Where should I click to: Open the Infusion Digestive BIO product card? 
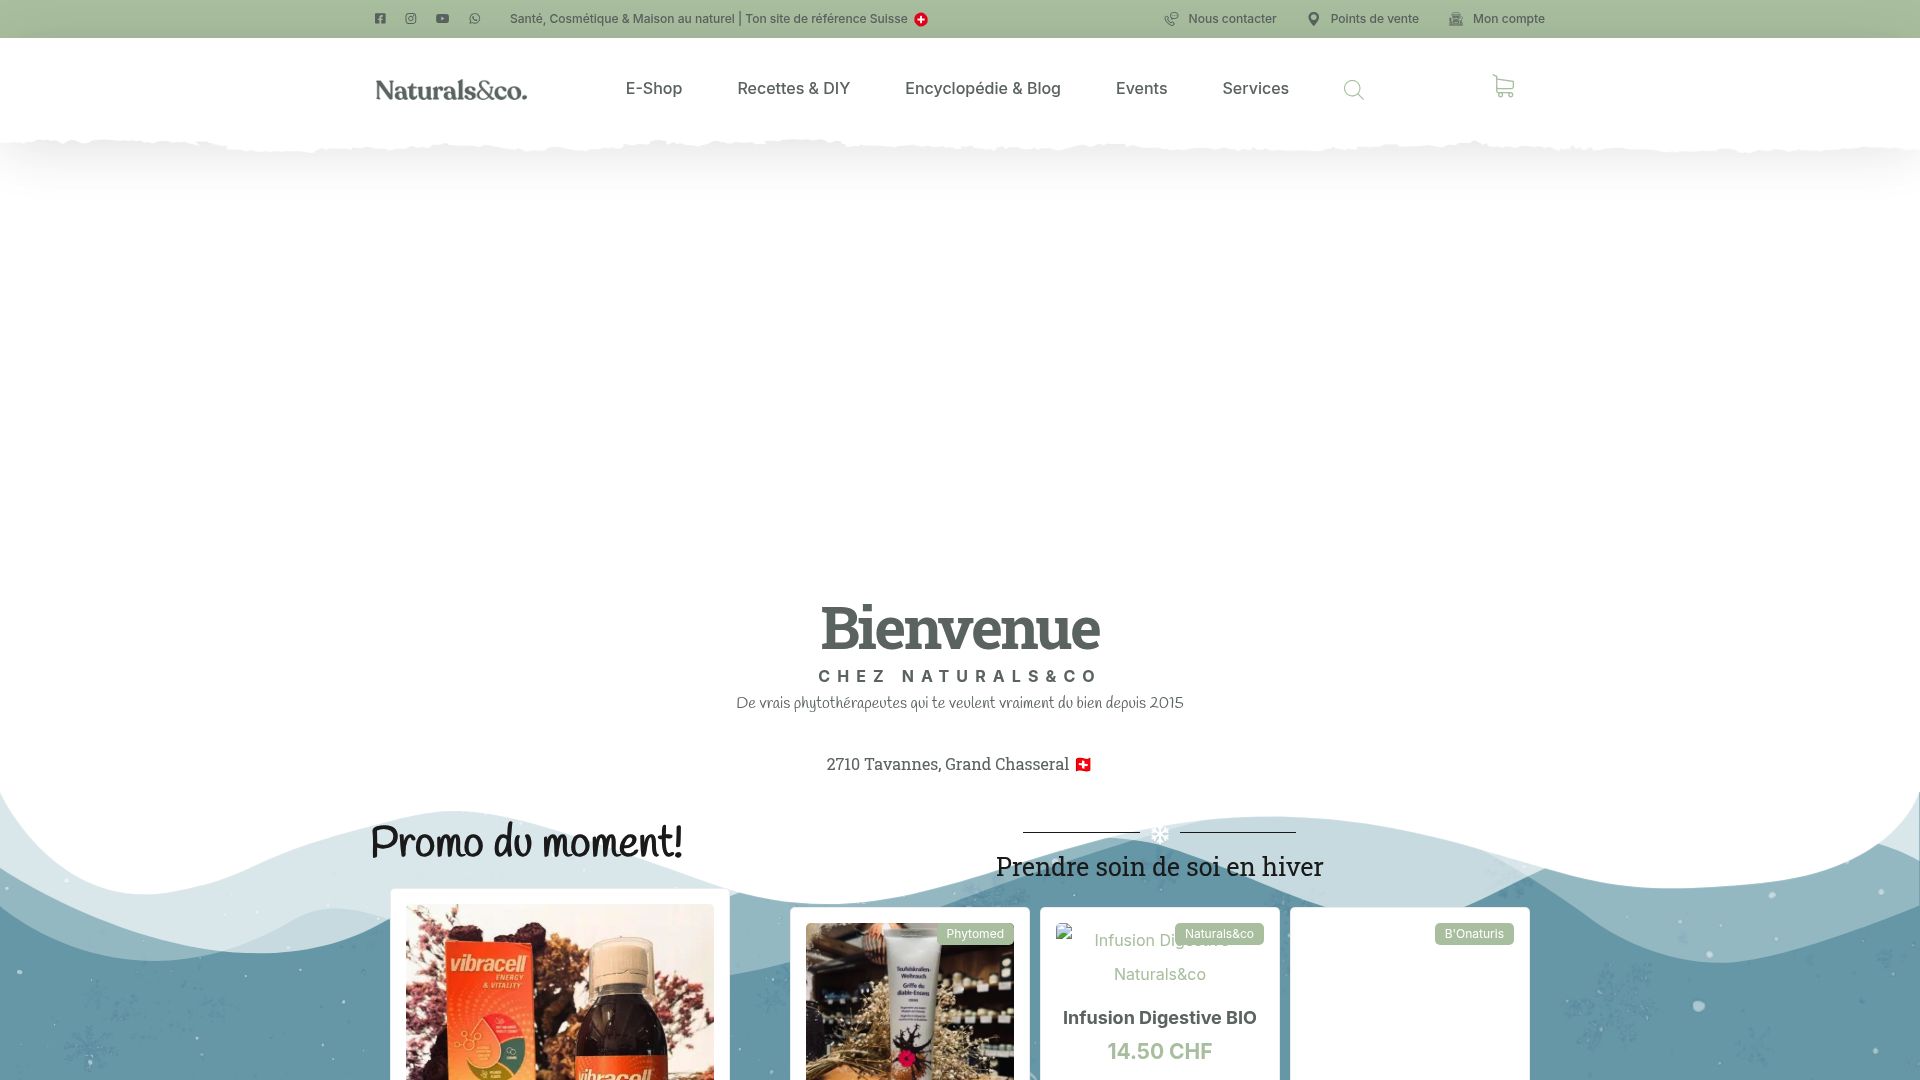click(1160, 1017)
